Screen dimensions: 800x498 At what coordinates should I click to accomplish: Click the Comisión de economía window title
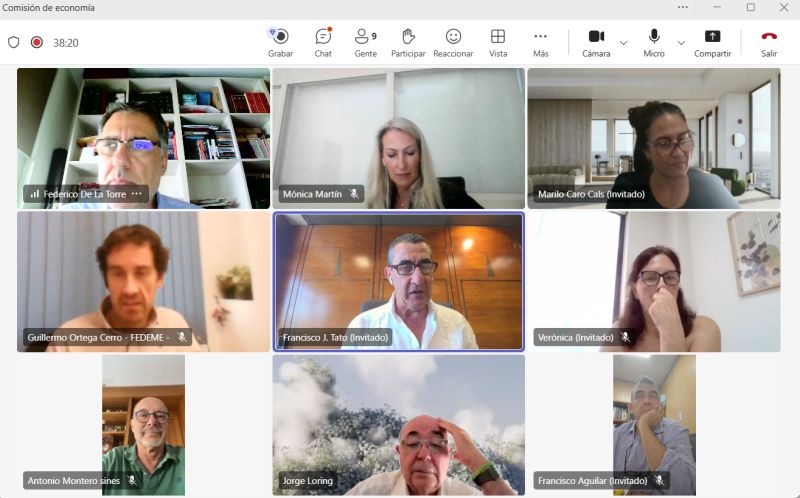pos(48,8)
